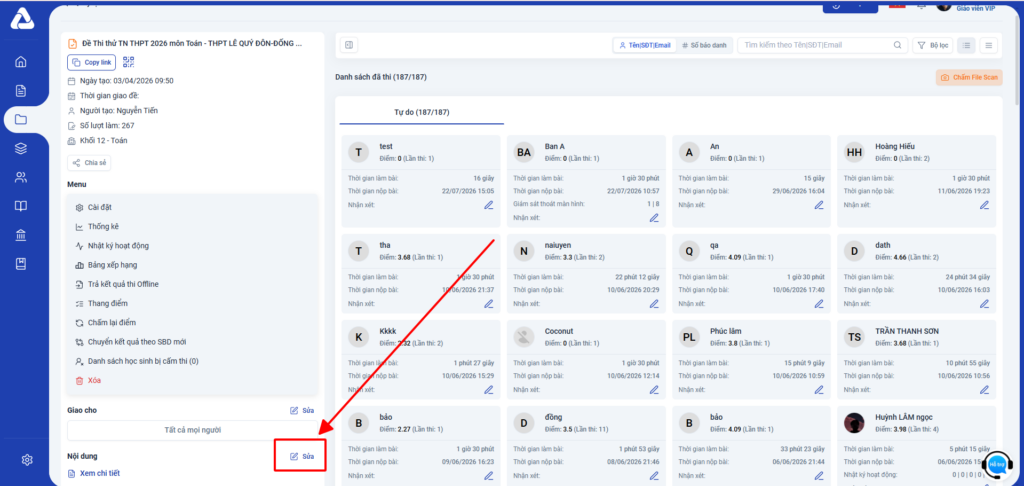Click the Chấm File Scan button
Viewport: 1024px width, 486px height.
[x=968, y=77]
